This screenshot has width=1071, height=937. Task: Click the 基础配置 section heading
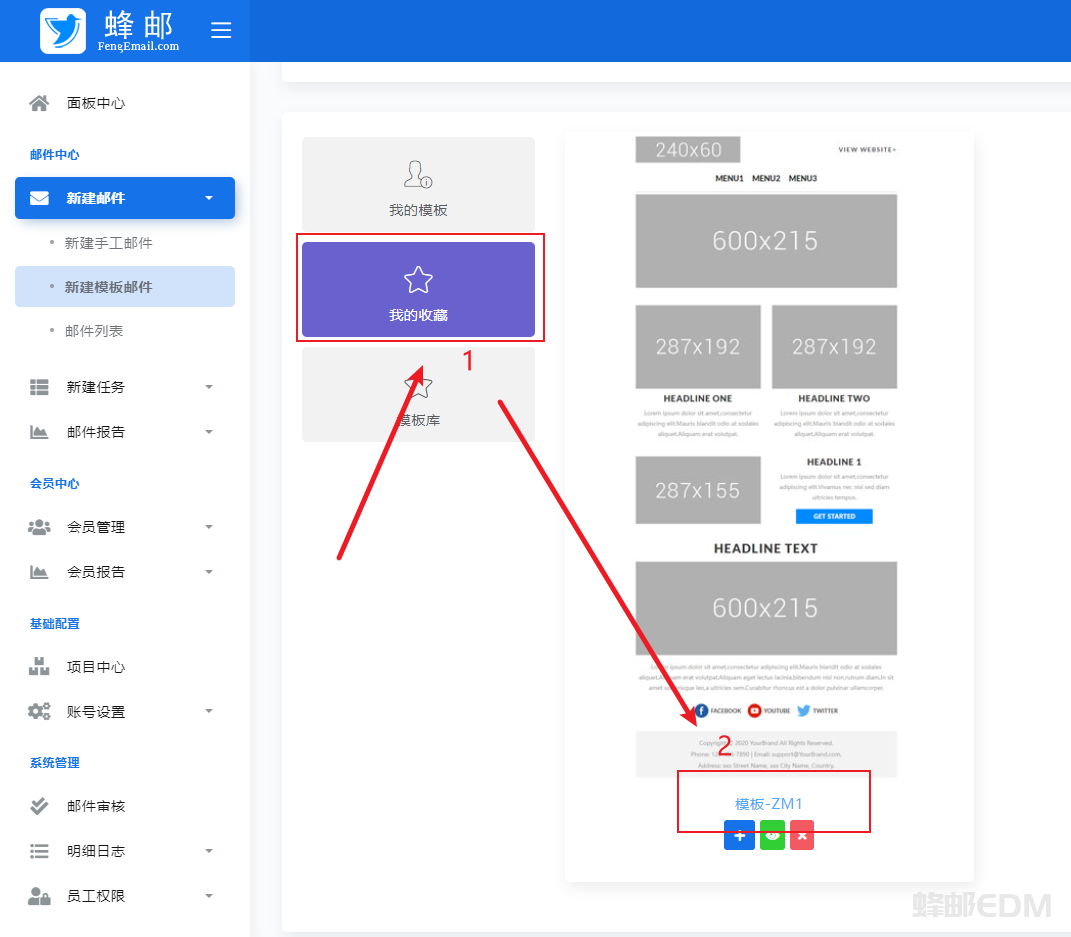coord(55,624)
